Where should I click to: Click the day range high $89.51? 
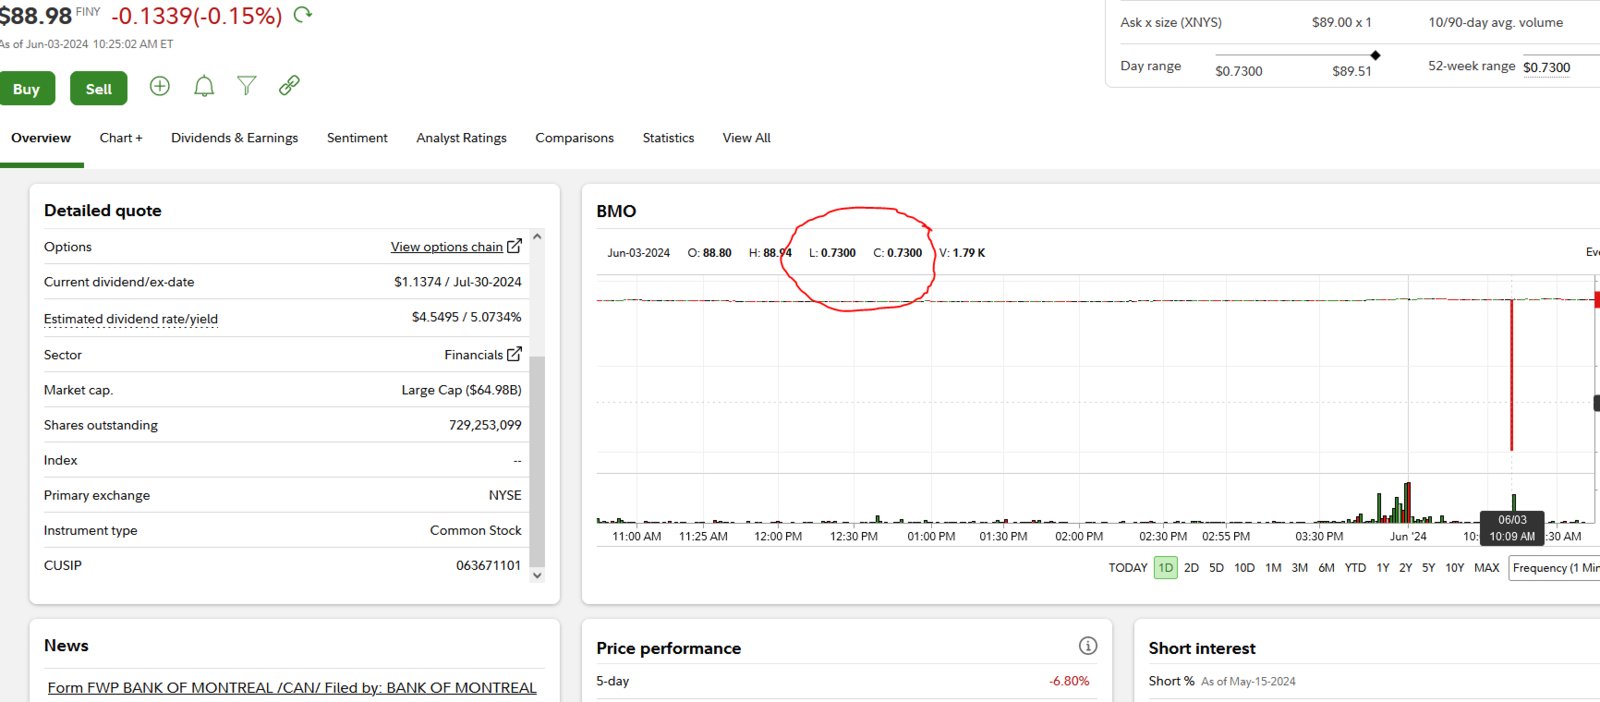click(1352, 71)
